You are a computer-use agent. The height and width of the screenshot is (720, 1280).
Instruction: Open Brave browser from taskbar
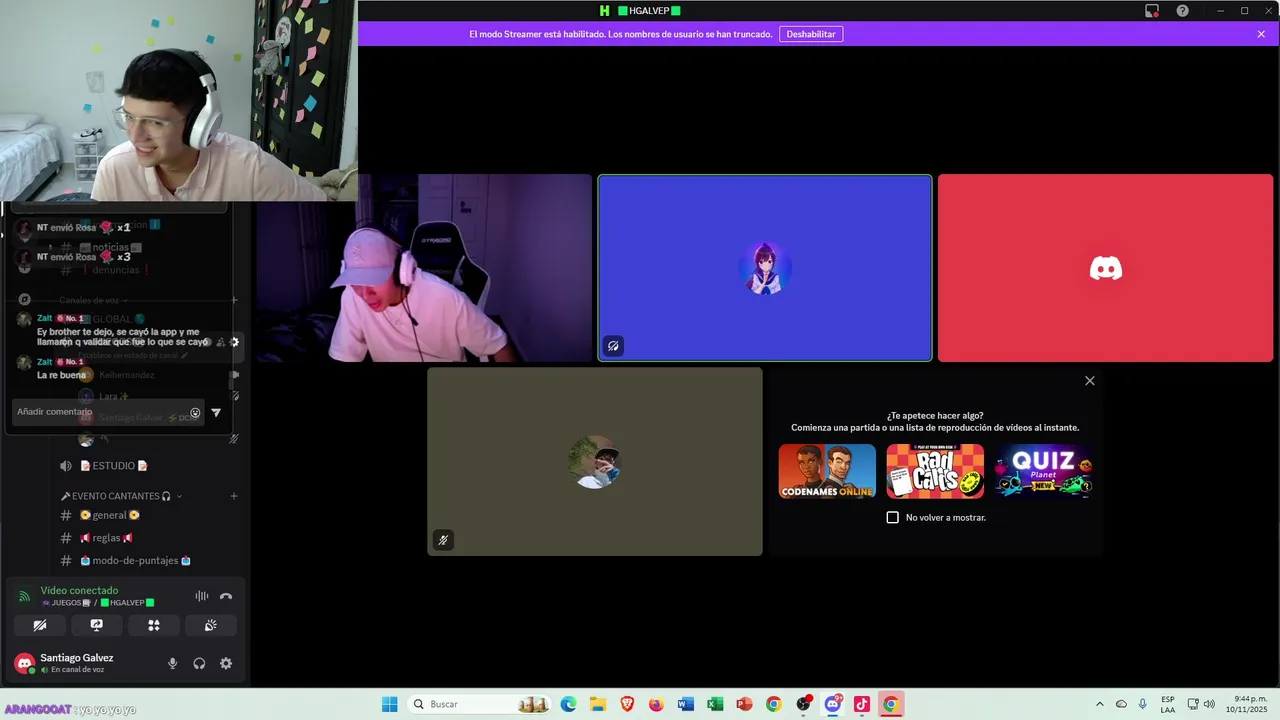627,704
